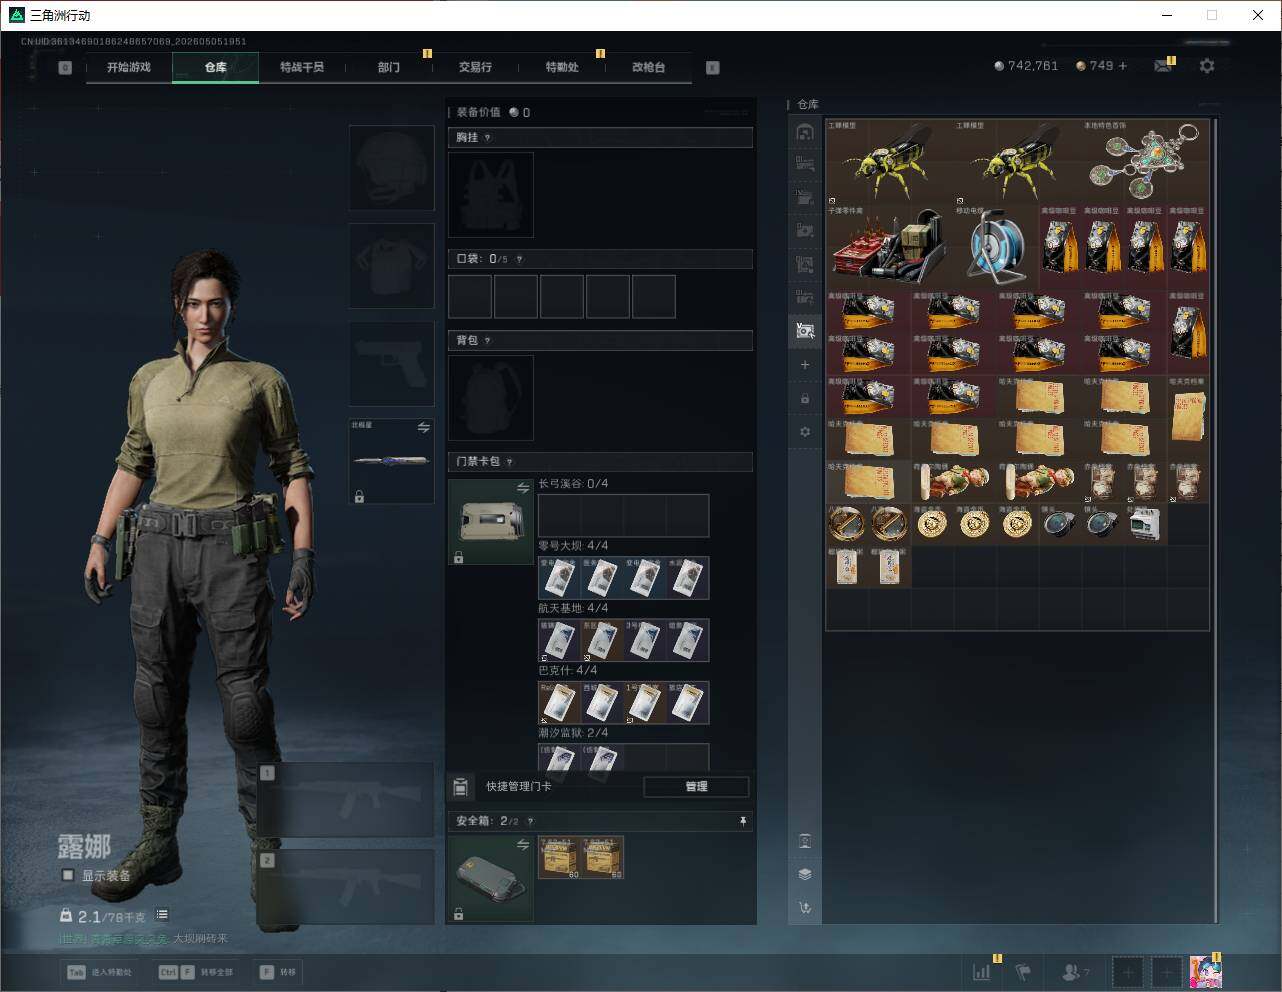The image size is (1282, 992).
Task: Click primary weapon slot numbered 2
Action: pyautogui.click(x=346, y=889)
